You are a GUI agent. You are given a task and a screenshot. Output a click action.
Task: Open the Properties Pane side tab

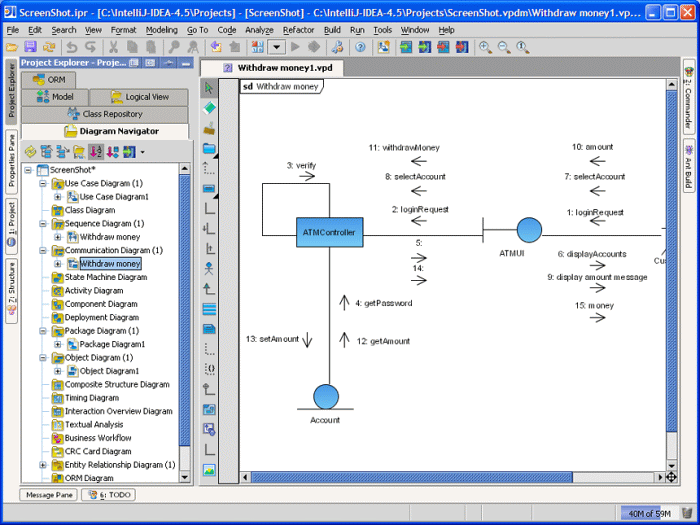click(11, 161)
